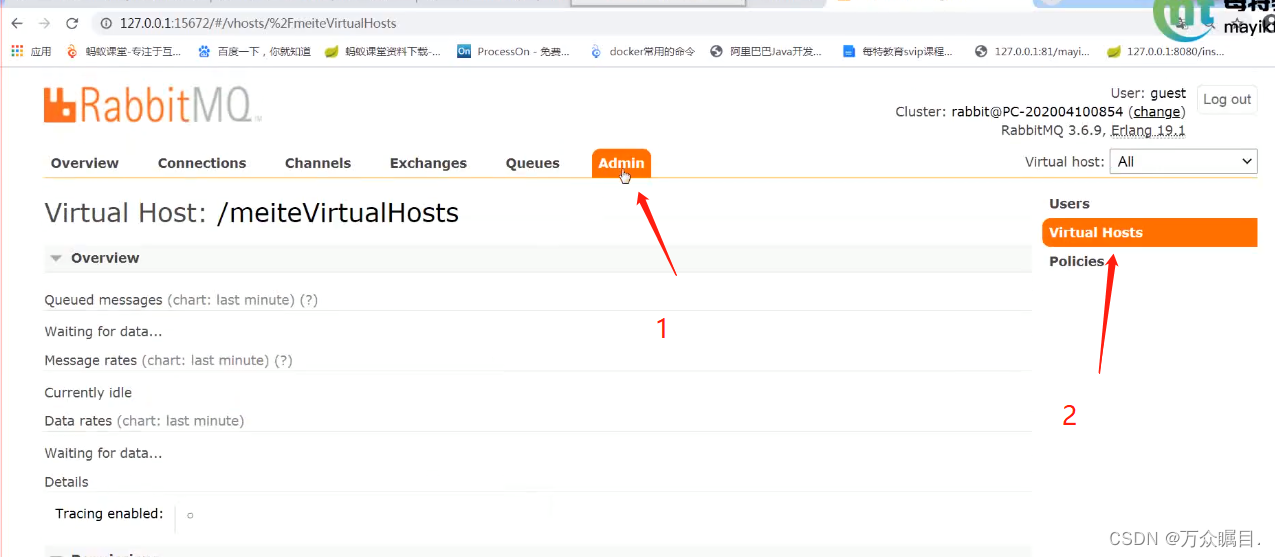Switch to the Exchanges tab
The height and width of the screenshot is (557, 1275).
pyautogui.click(x=428, y=163)
